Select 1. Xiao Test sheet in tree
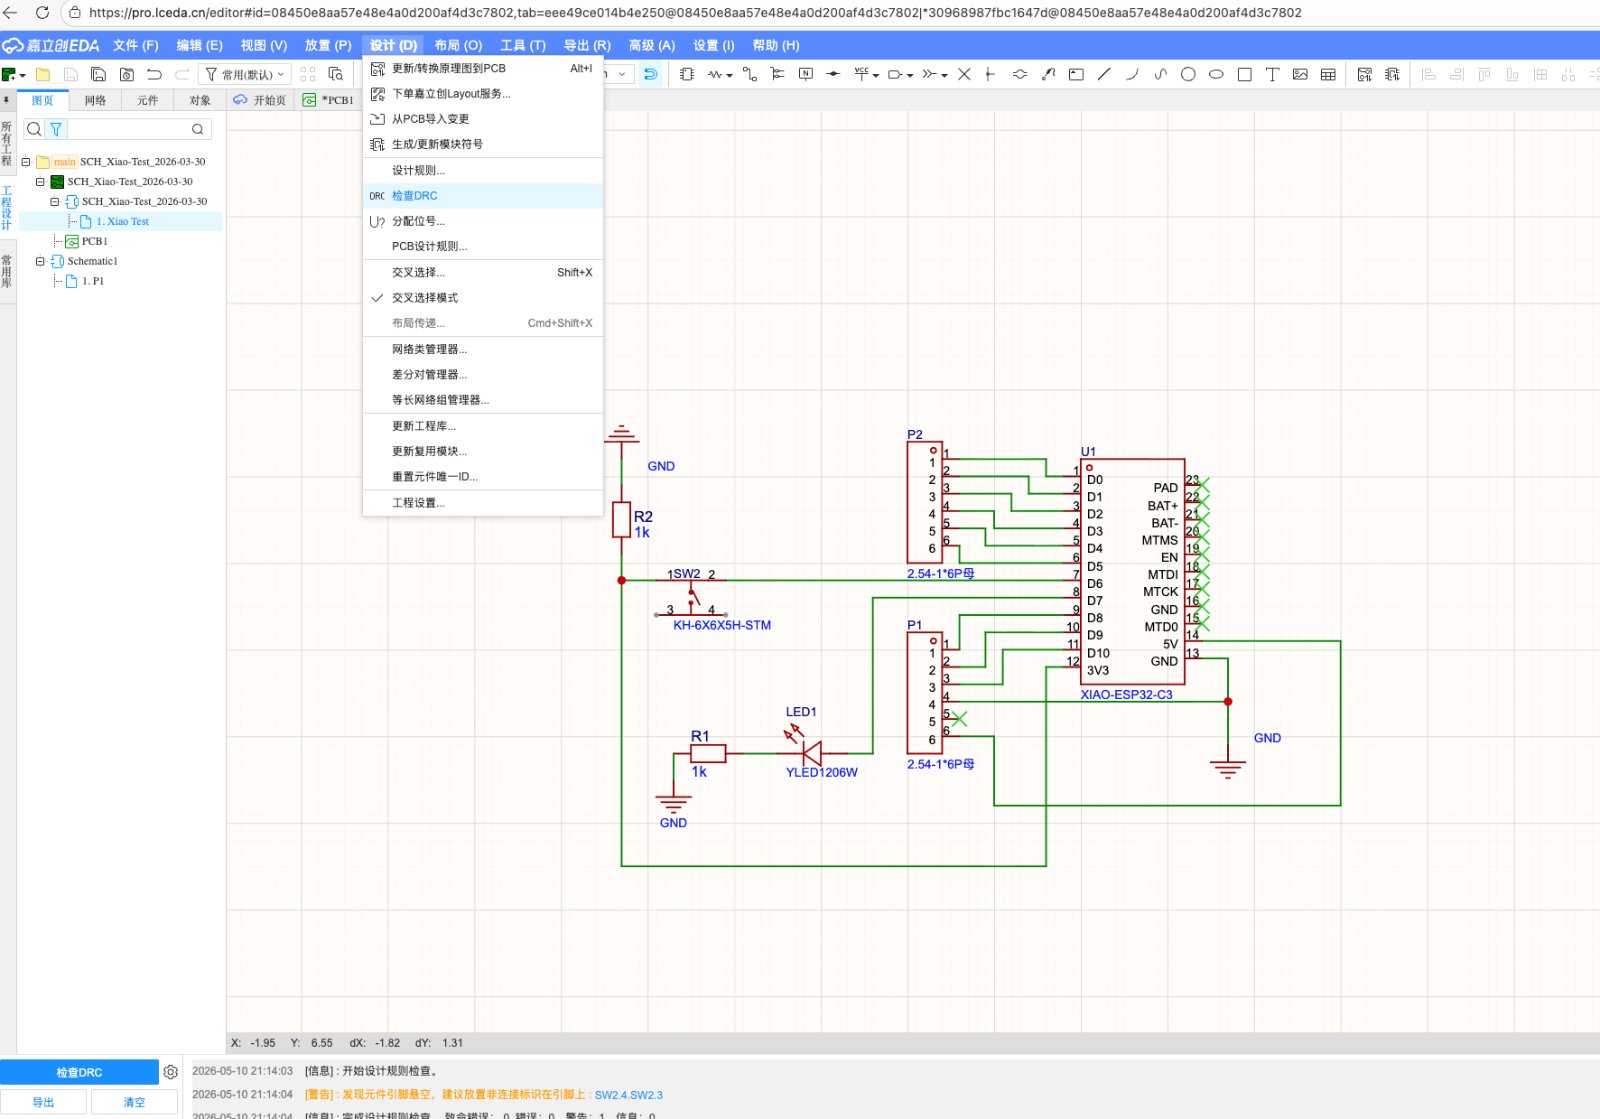Screen dimensions: 1600x1119 pos(123,221)
